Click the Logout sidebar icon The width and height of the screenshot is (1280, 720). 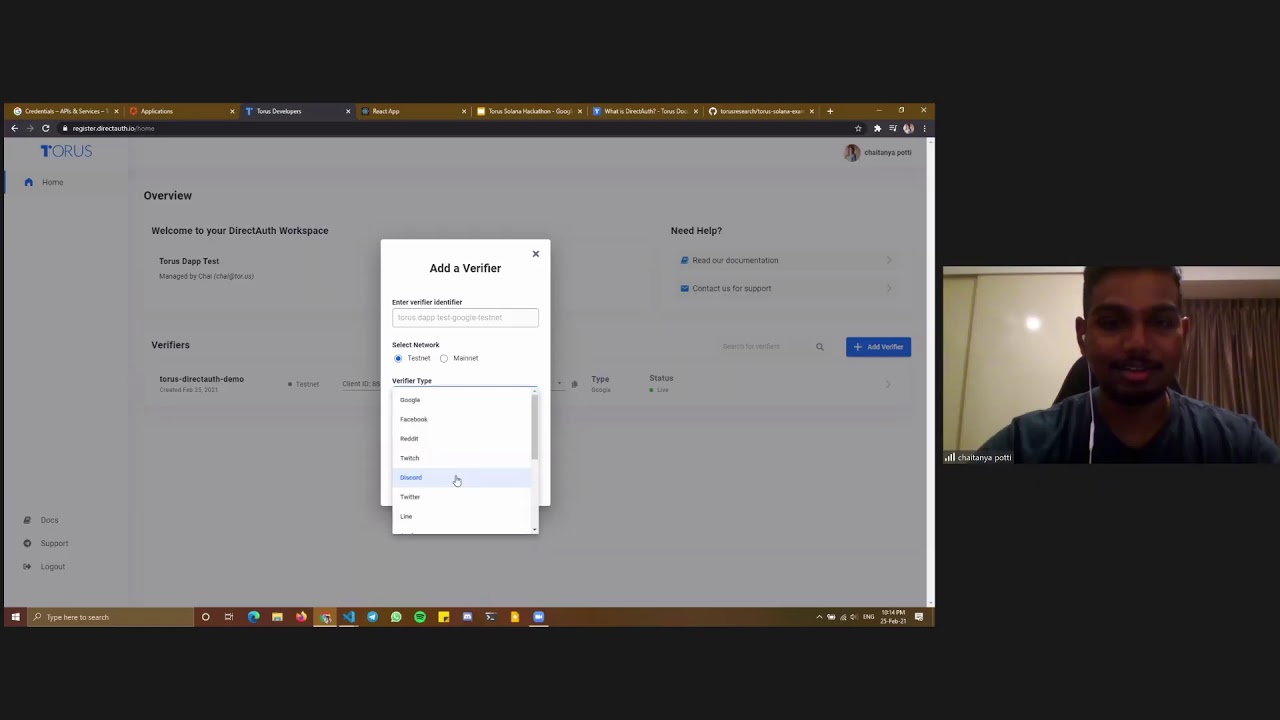[x=27, y=567]
